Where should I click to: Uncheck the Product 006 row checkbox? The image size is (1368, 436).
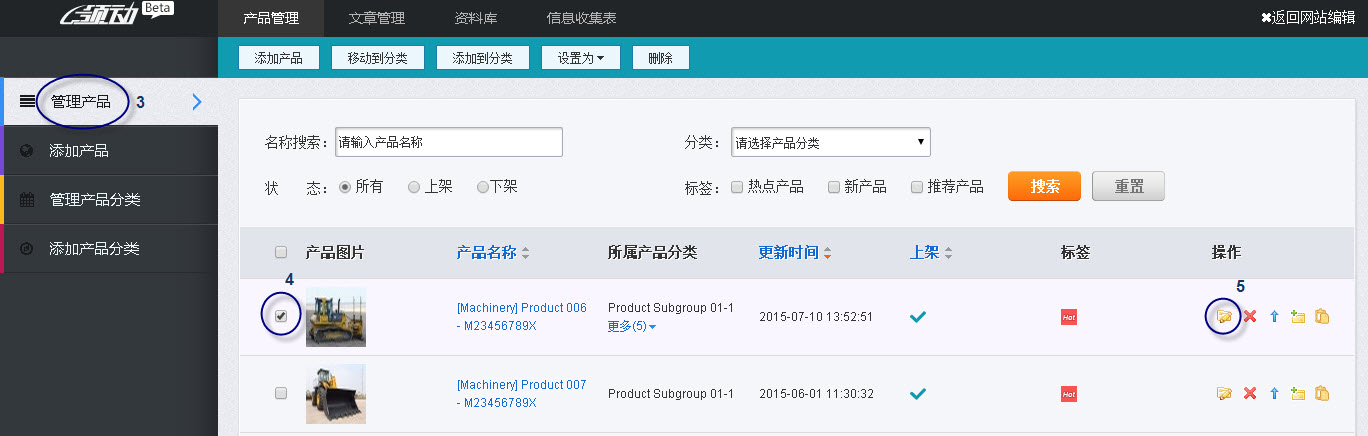[x=281, y=316]
